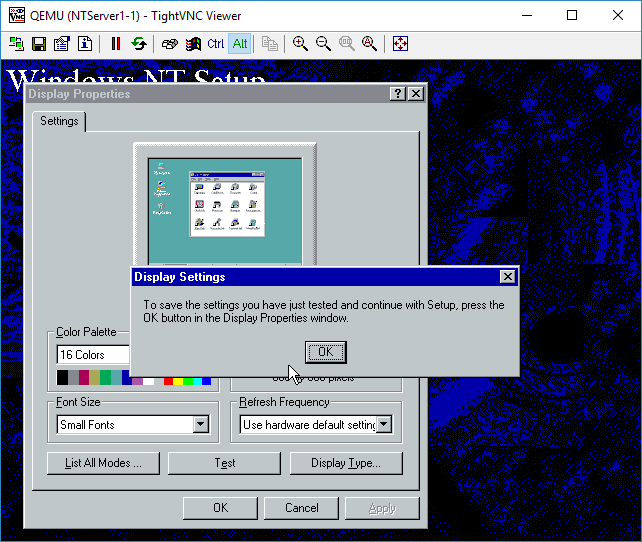
Task: Click the zoom out magnifier icon
Action: tap(323, 44)
